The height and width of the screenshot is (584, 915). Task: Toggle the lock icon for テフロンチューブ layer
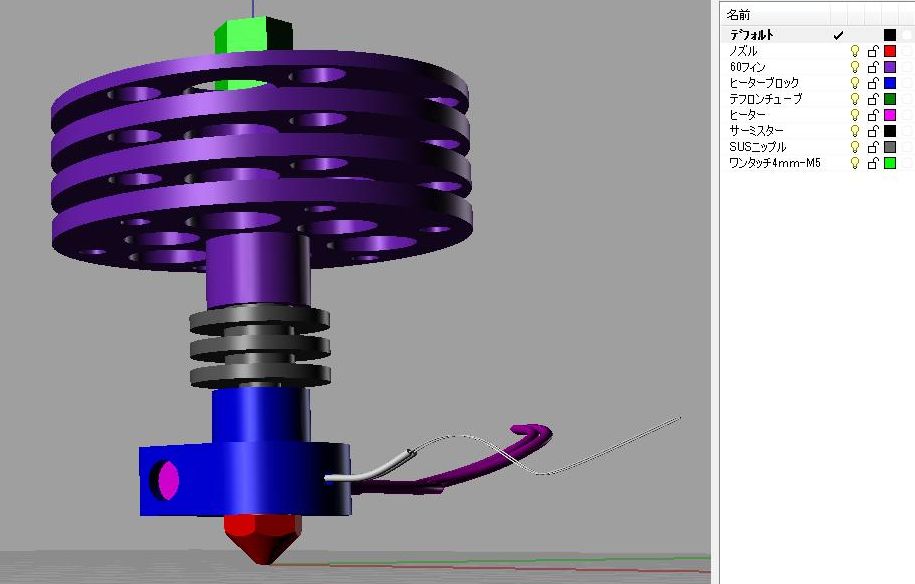(872, 99)
